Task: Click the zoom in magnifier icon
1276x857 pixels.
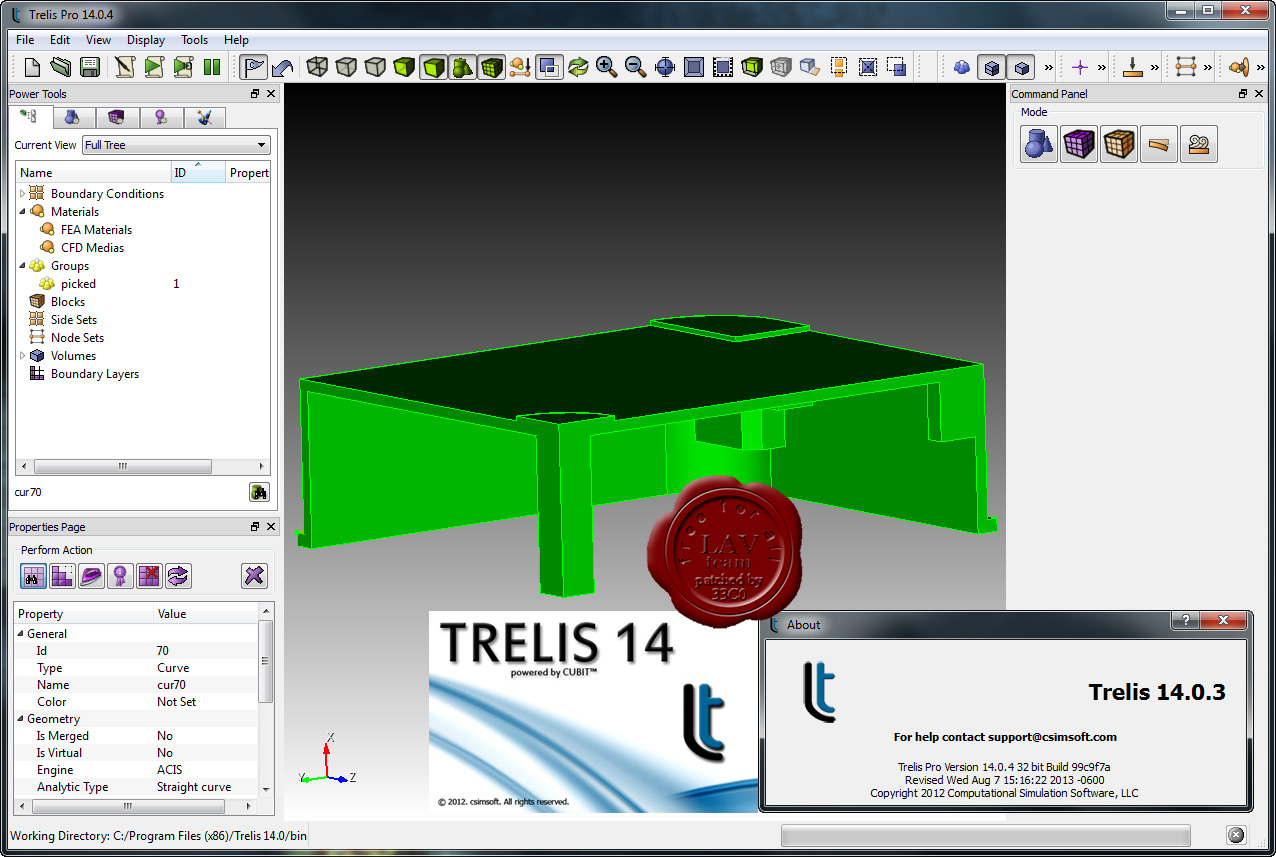Action: coord(606,67)
